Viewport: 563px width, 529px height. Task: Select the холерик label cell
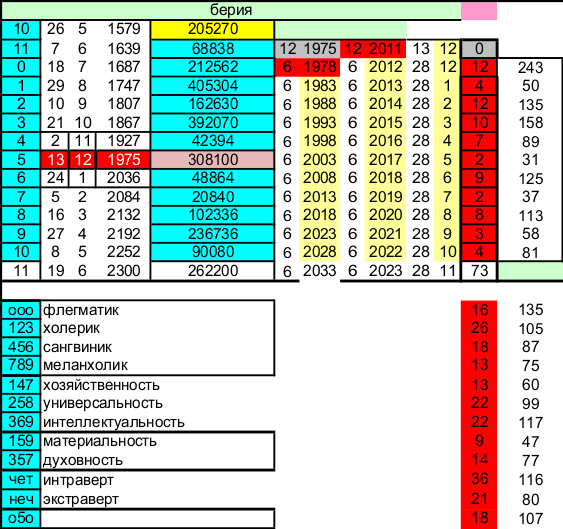click(x=158, y=328)
